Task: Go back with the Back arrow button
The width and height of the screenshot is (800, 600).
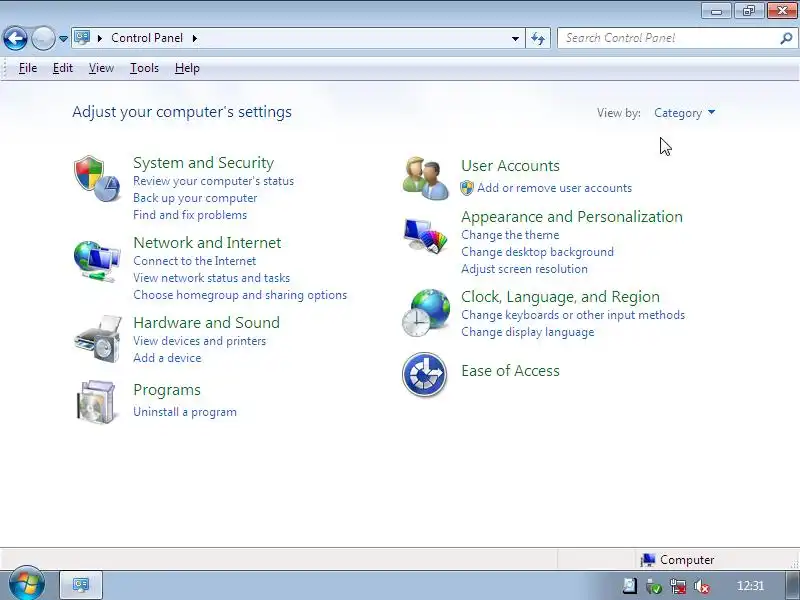Action: [x=15, y=38]
